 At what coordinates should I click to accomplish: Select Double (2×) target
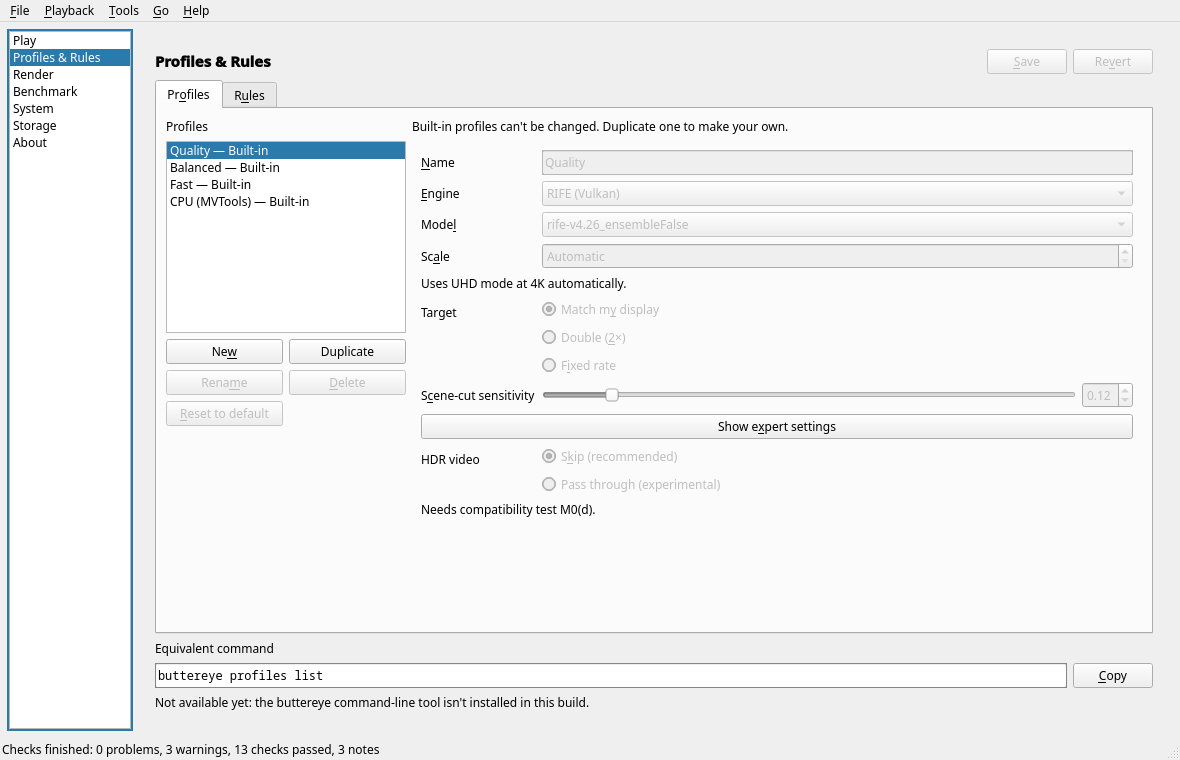click(584, 337)
